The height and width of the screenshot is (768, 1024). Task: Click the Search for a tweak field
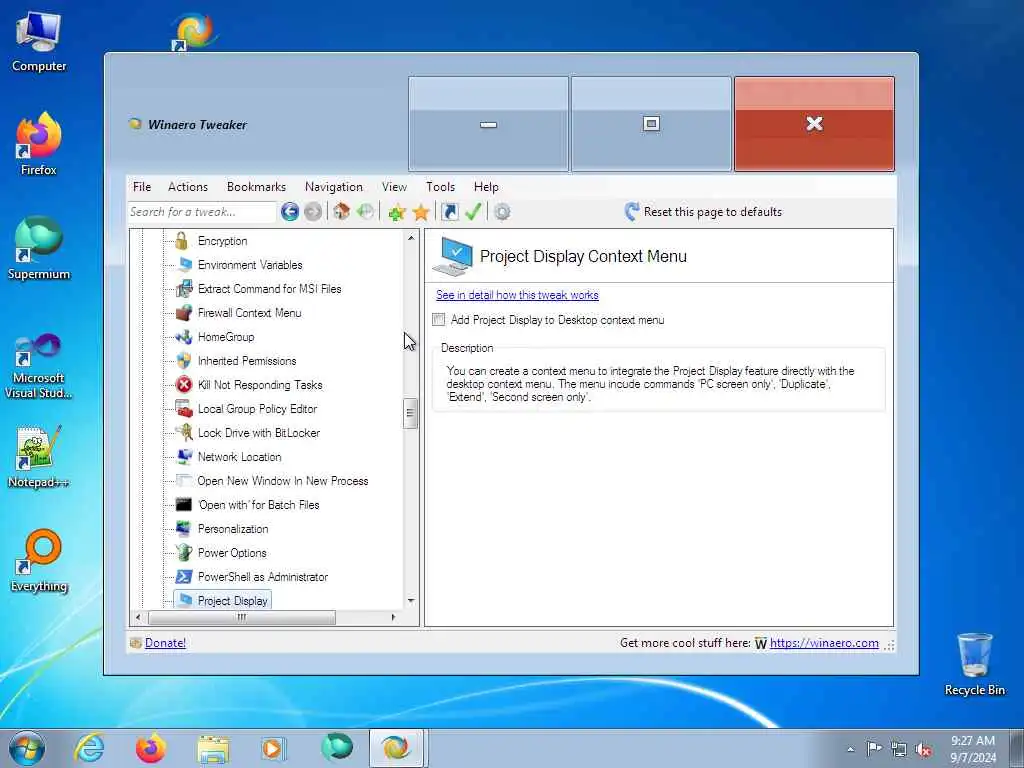[202, 212]
